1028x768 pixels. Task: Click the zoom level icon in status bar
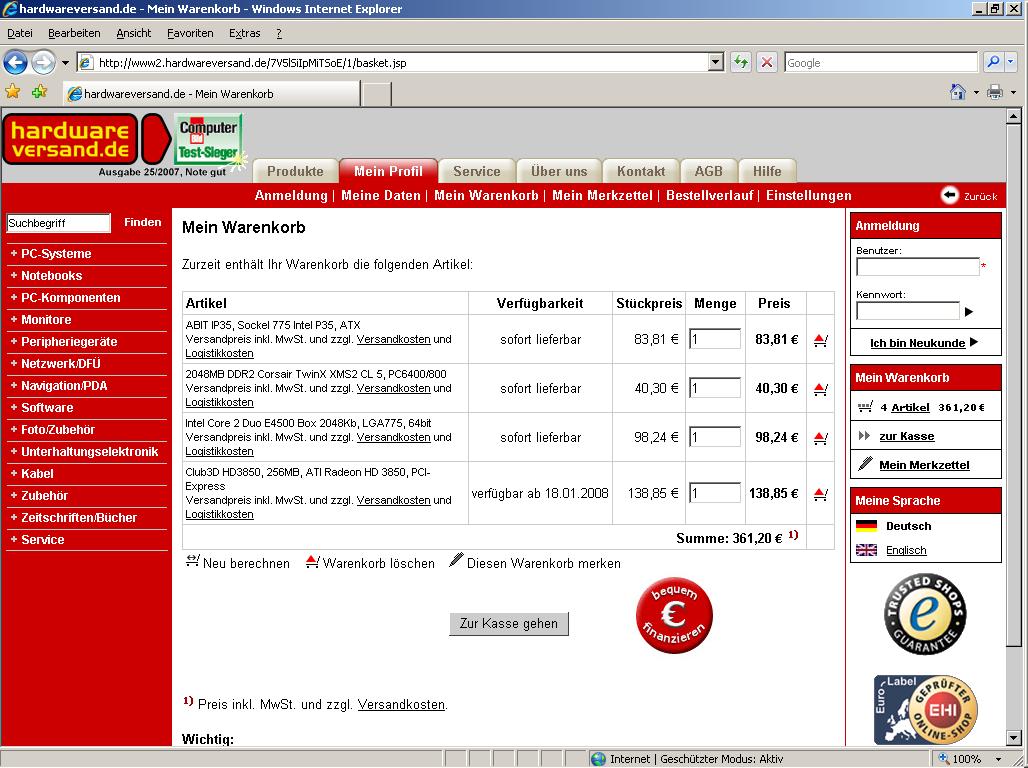coord(943,759)
